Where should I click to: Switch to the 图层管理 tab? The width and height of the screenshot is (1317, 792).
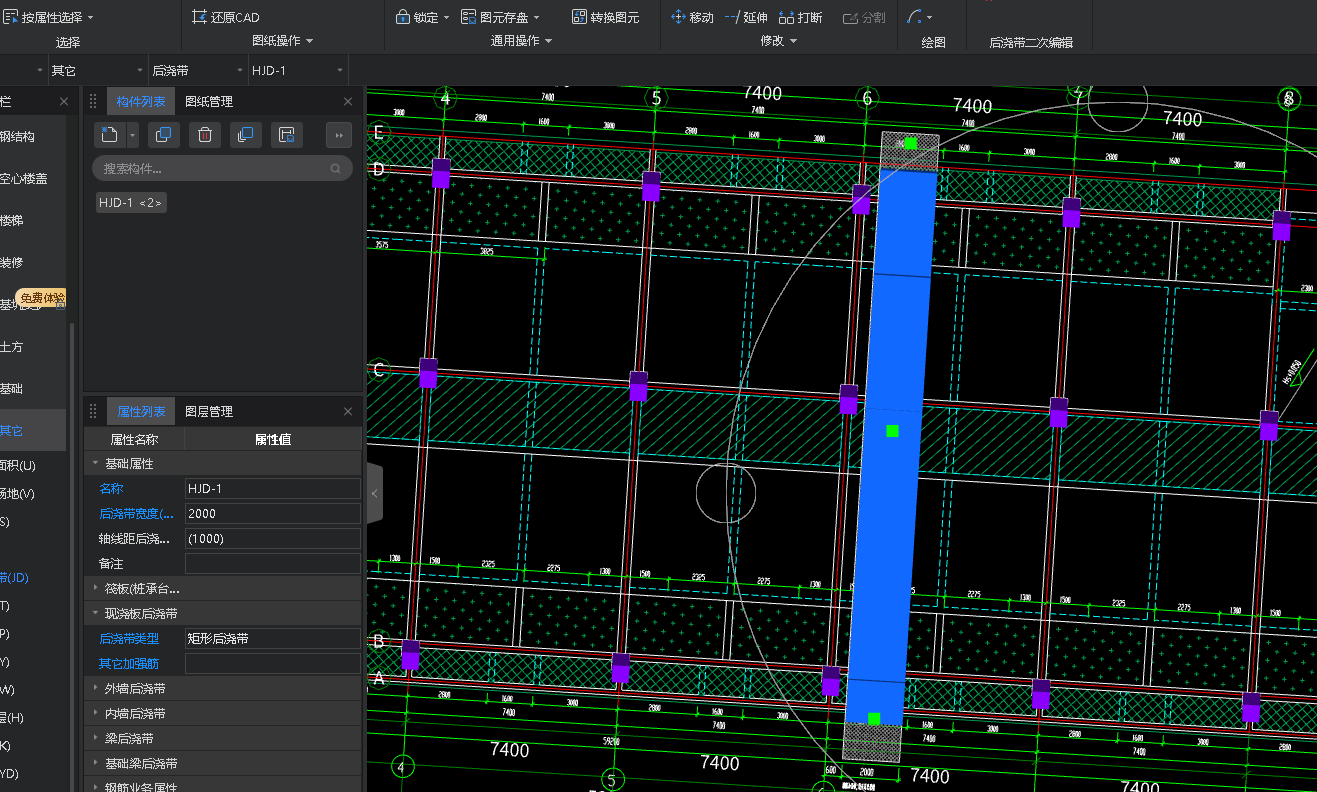tap(209, 412)
